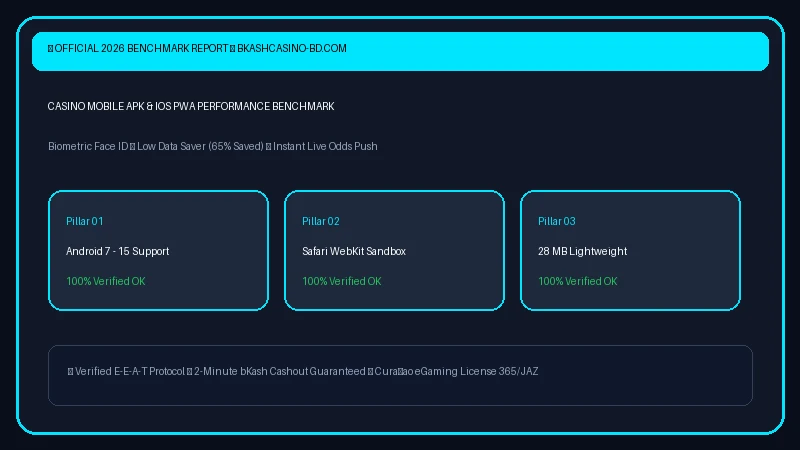Click the Safari WebKit Sandbox text
This screenshot has width=800, height=450.
pos(354,251)
